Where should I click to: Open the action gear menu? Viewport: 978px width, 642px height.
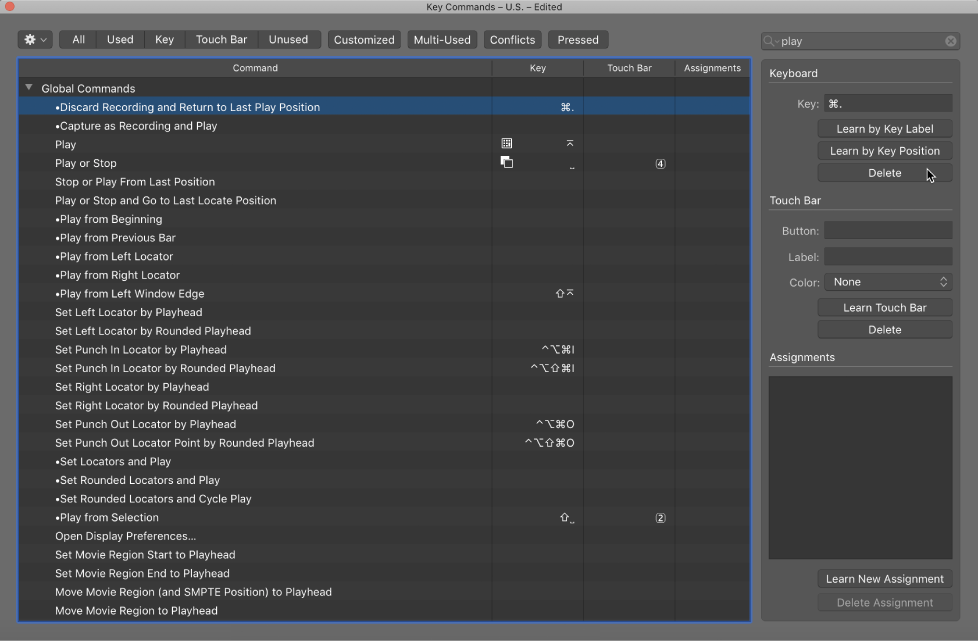pos(33,39)
